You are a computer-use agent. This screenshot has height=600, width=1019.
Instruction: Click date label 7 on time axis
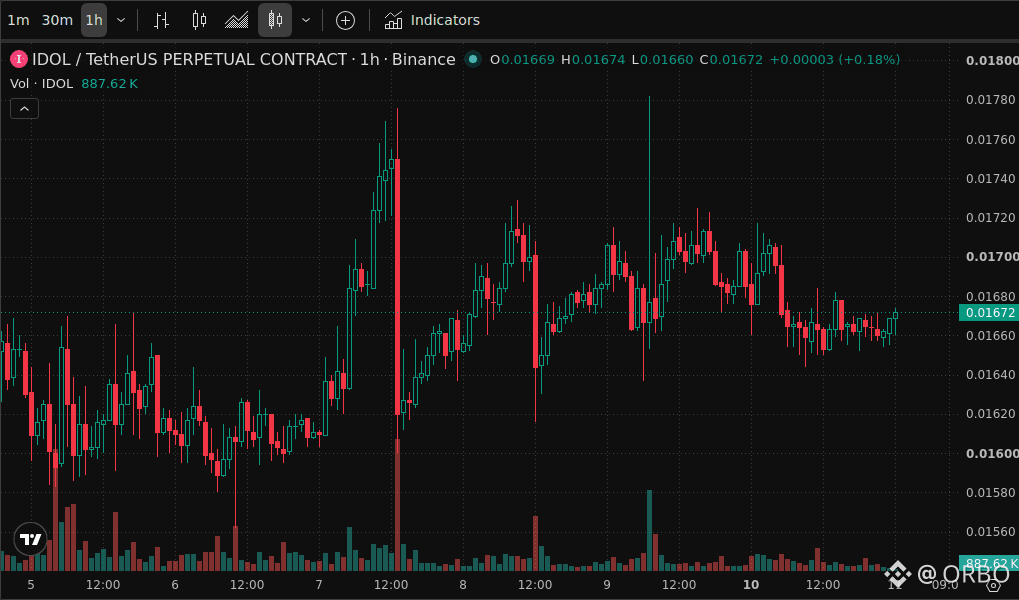pos(319,584)
